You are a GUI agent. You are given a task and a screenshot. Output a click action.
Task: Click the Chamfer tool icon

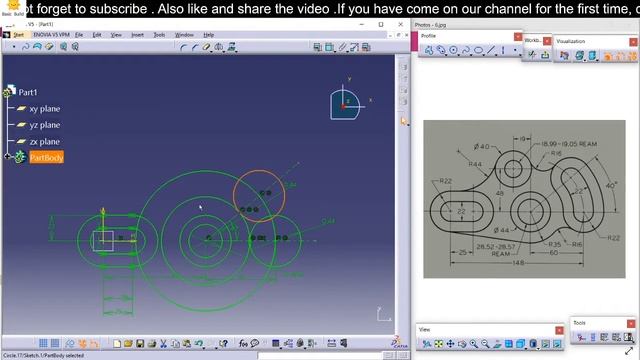[195, 47]
